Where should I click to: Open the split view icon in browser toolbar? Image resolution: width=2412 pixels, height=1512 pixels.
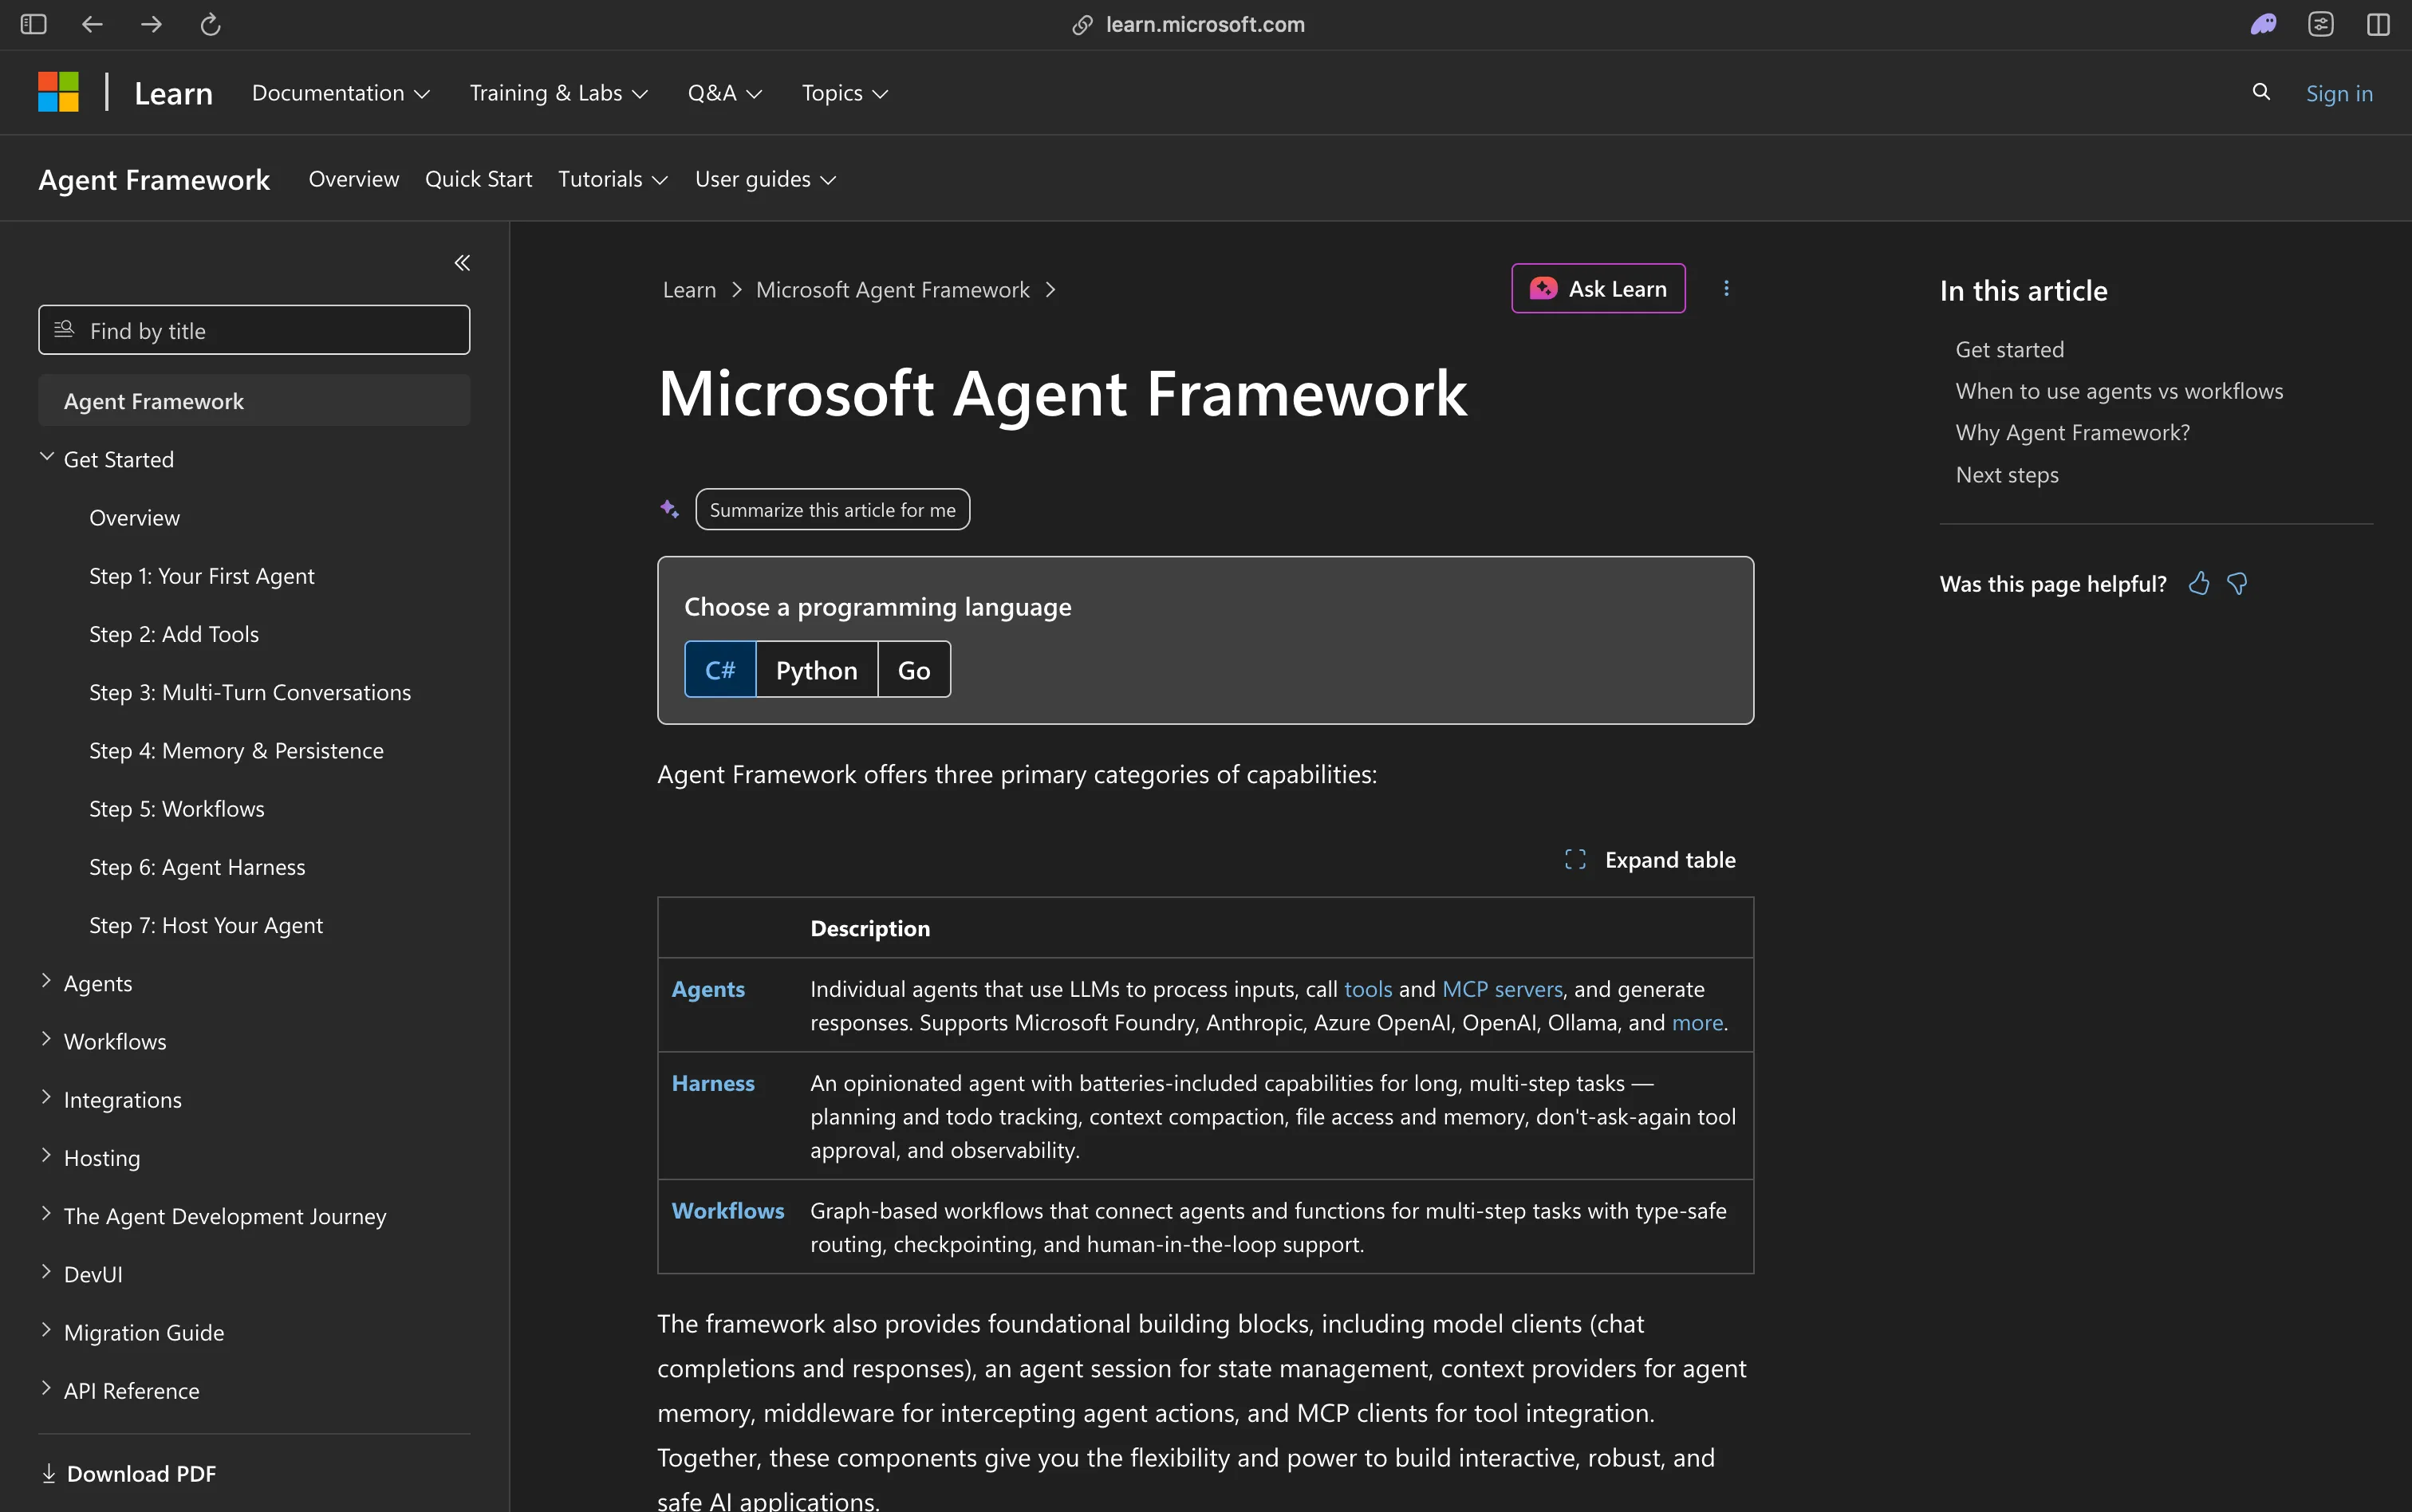click(2379, 24)
